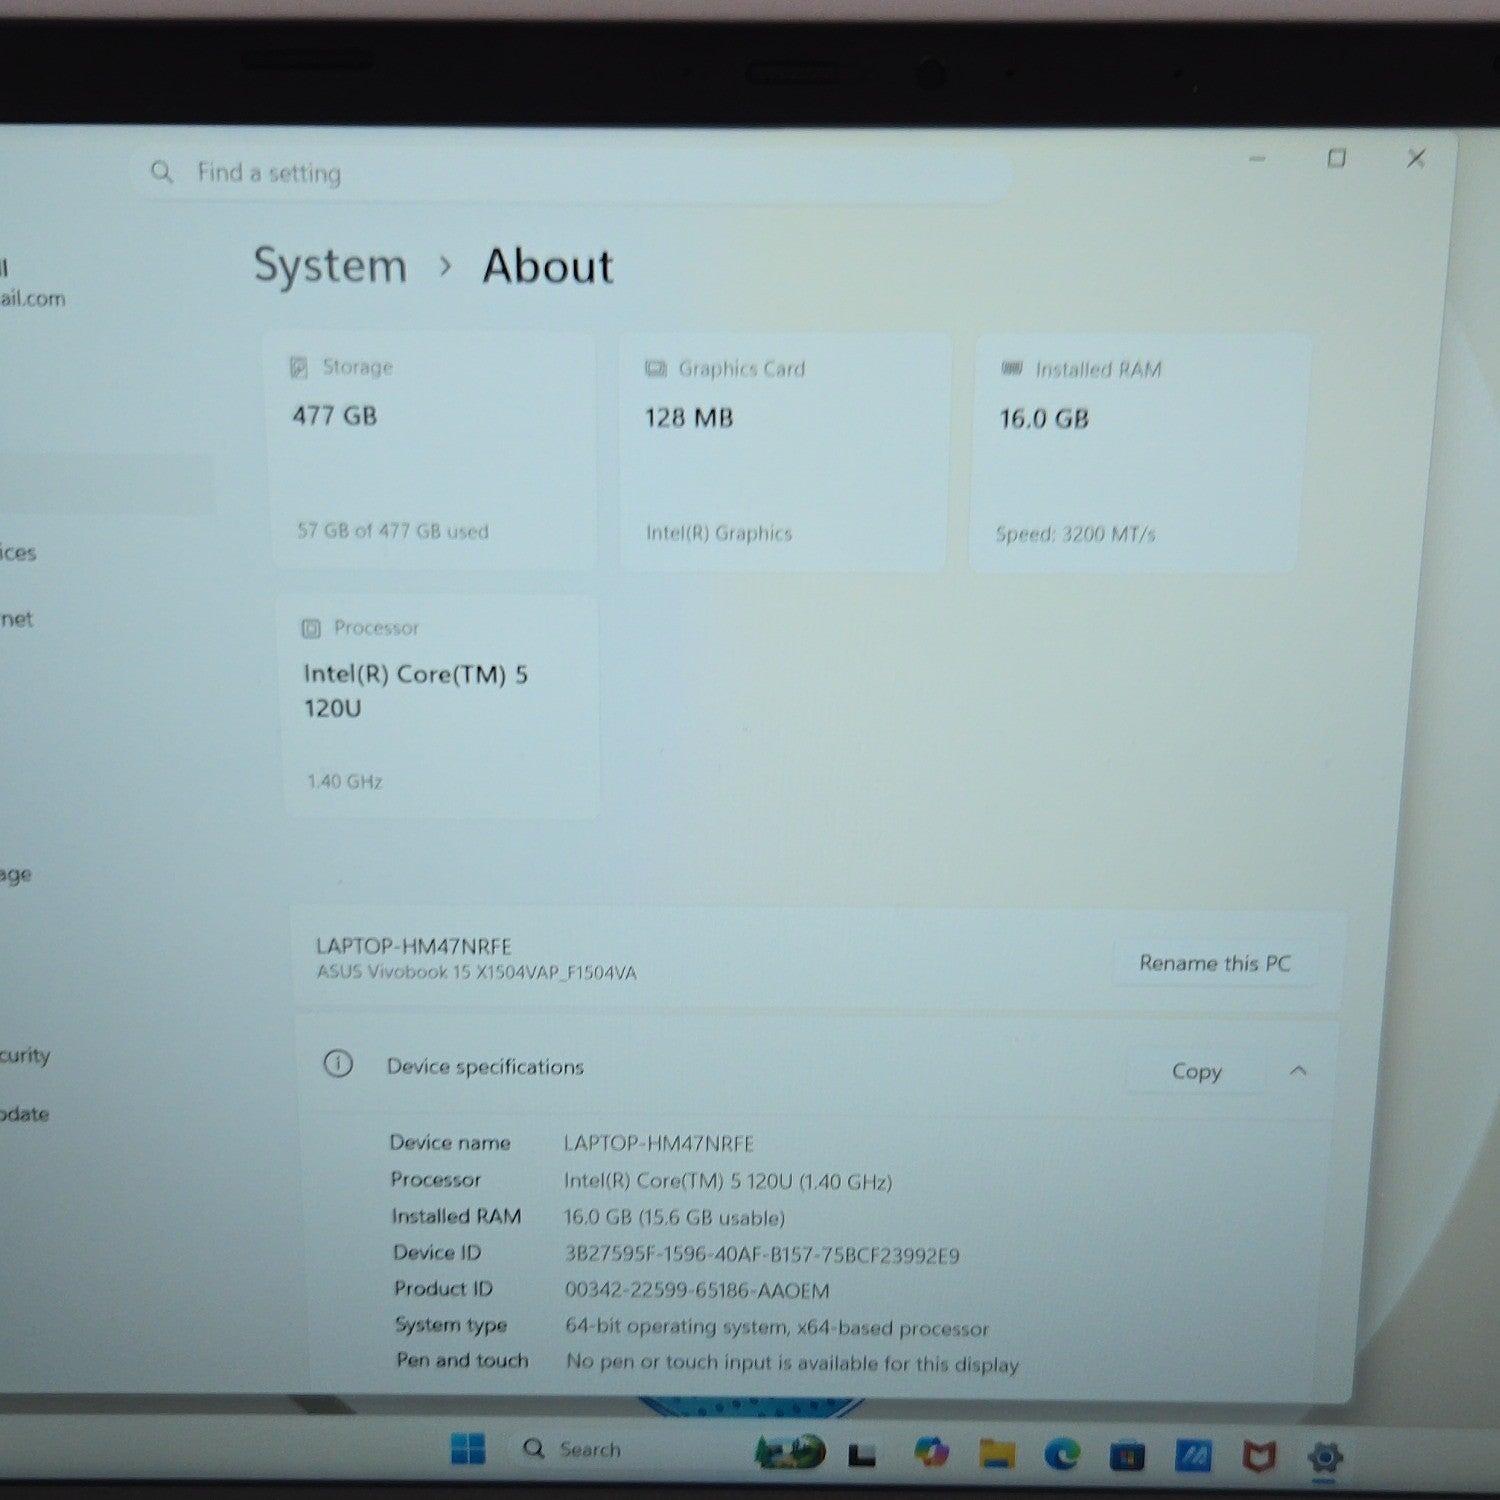This screenshot has width=1500, height=1500.
Task: Open the sidebar item ending in 'ices'
Action: click(x=18, y=552)
